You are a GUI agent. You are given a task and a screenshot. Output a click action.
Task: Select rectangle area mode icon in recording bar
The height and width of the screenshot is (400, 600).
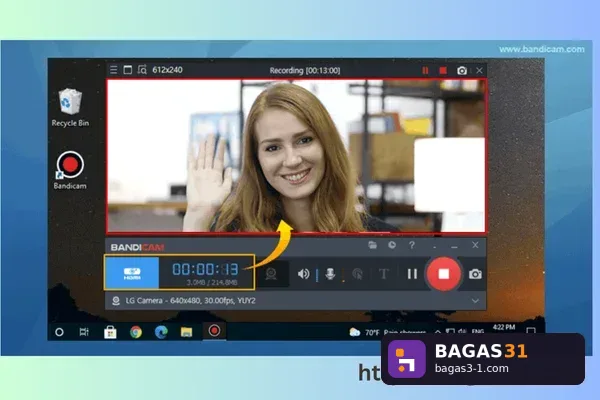[x=127, y=70]
